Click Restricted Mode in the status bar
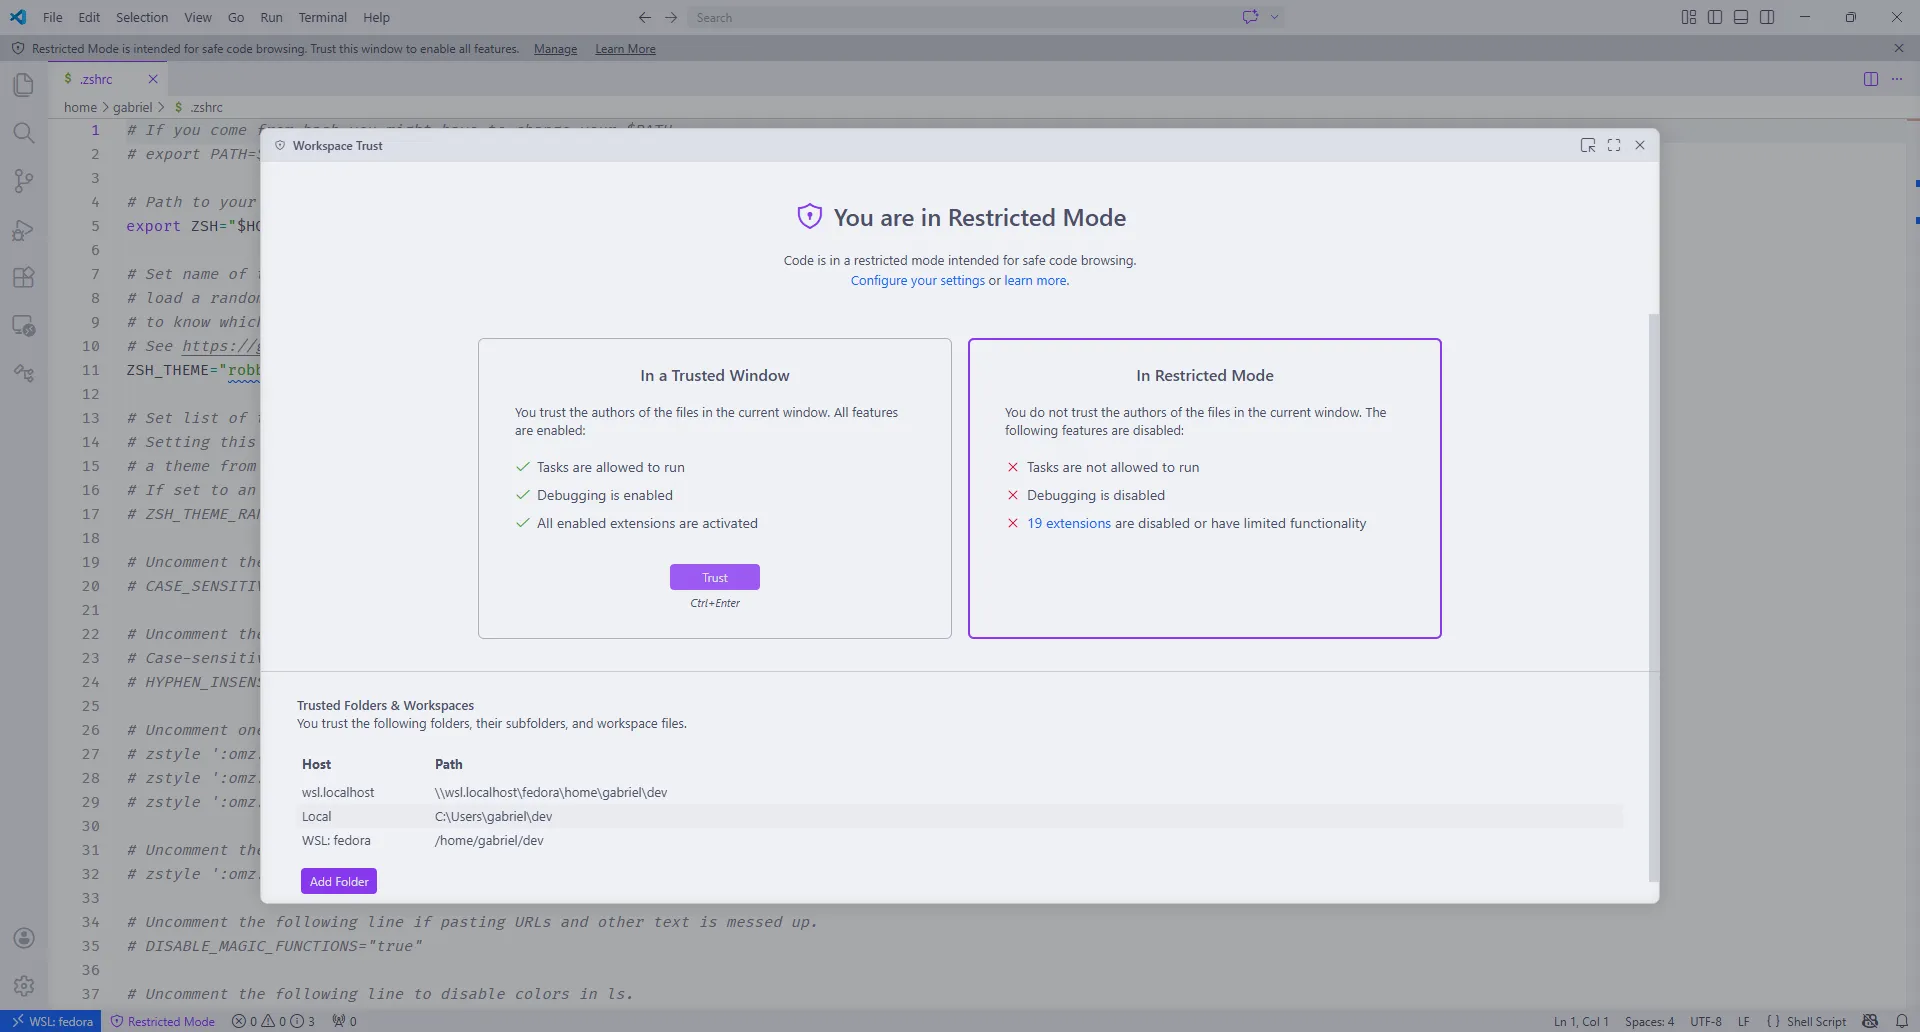The height and width of the screenshot is (1032, 1920). point(162,1021)
